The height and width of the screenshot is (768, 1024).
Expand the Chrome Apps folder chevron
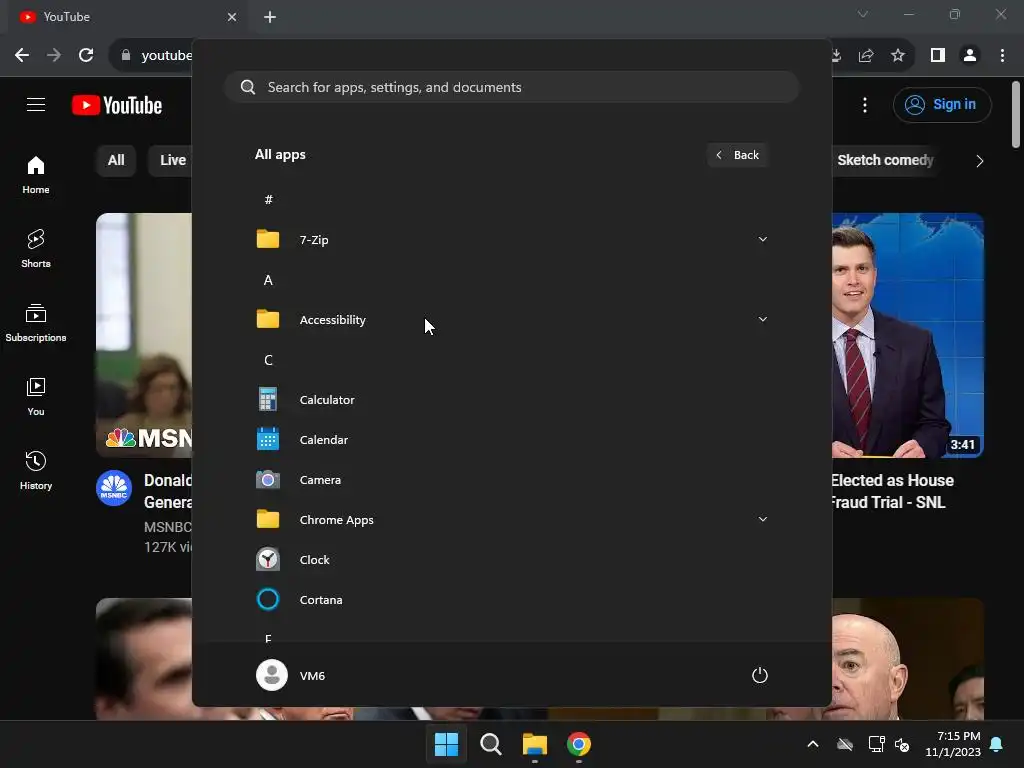pyautogui.click(x=762, y=519)
